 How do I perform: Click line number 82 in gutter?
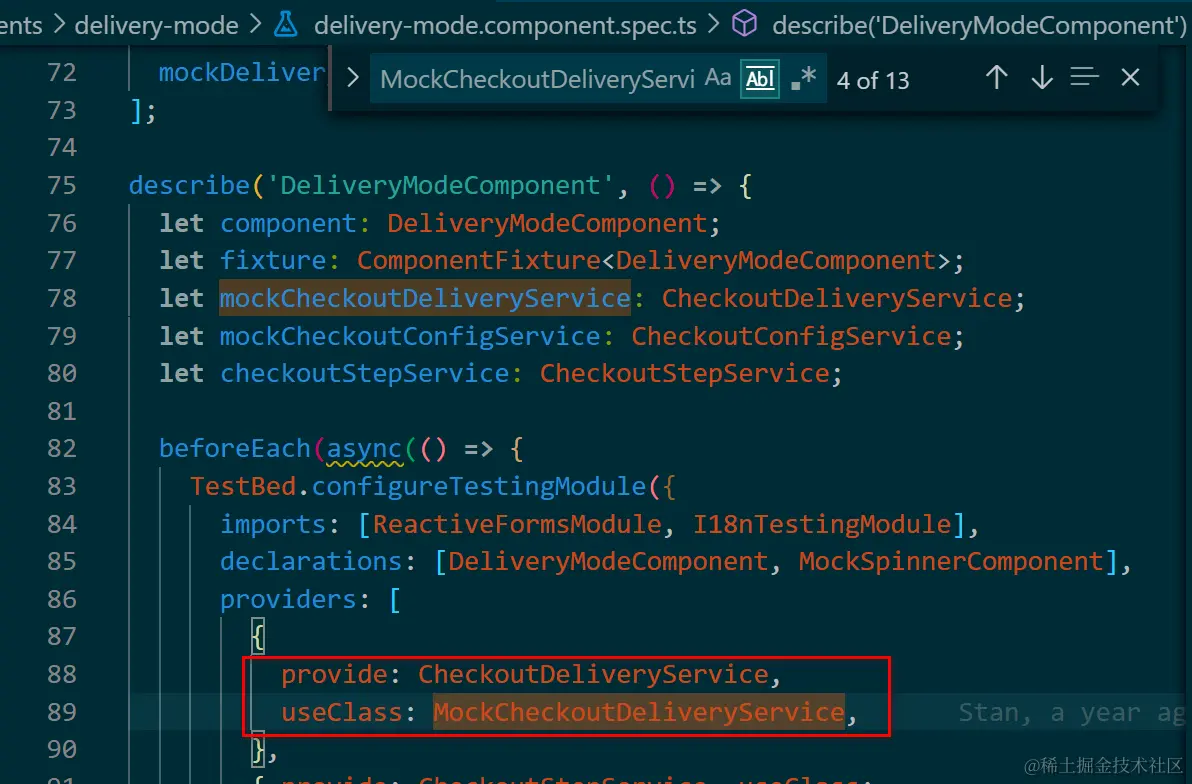coord(62,449)
